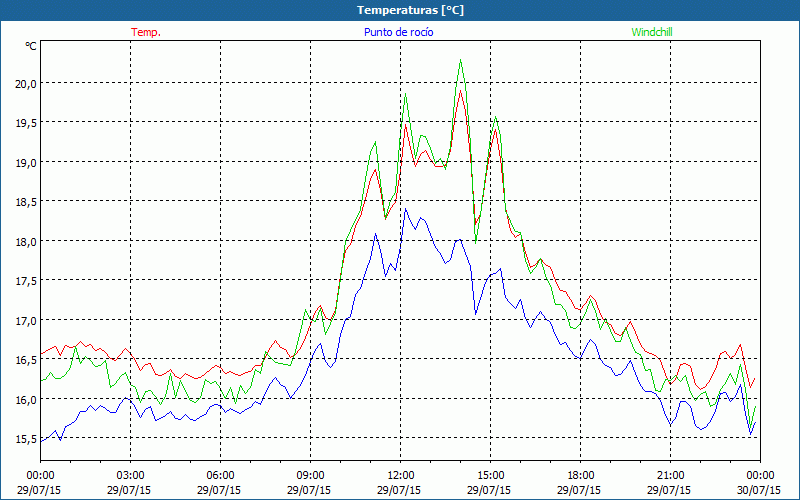Click the 06:00 time axis label

tap(220, 476)
